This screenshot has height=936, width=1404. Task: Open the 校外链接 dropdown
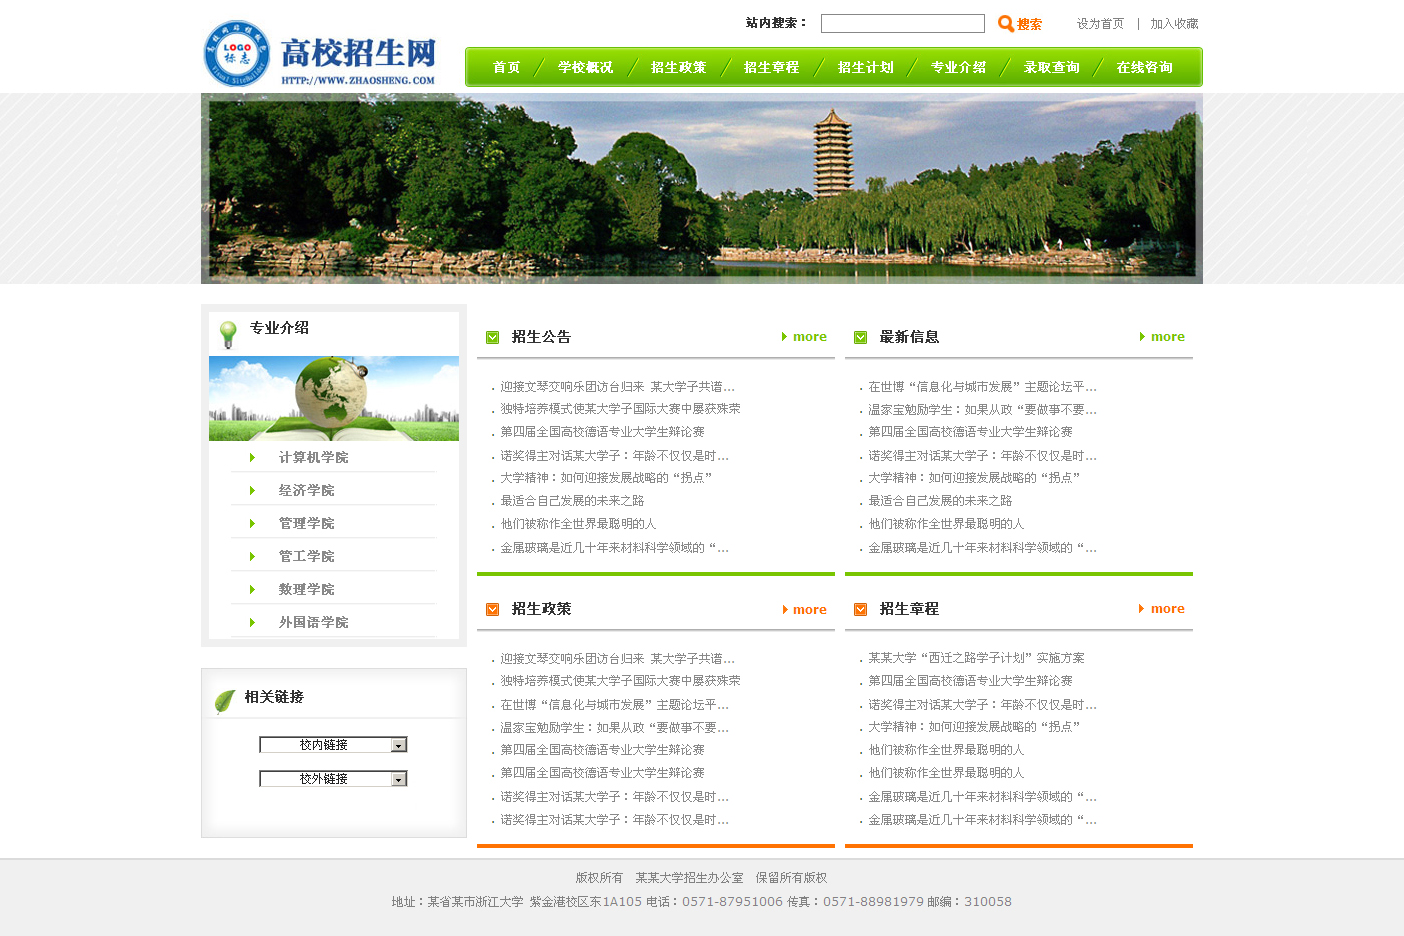click(333, 779)
